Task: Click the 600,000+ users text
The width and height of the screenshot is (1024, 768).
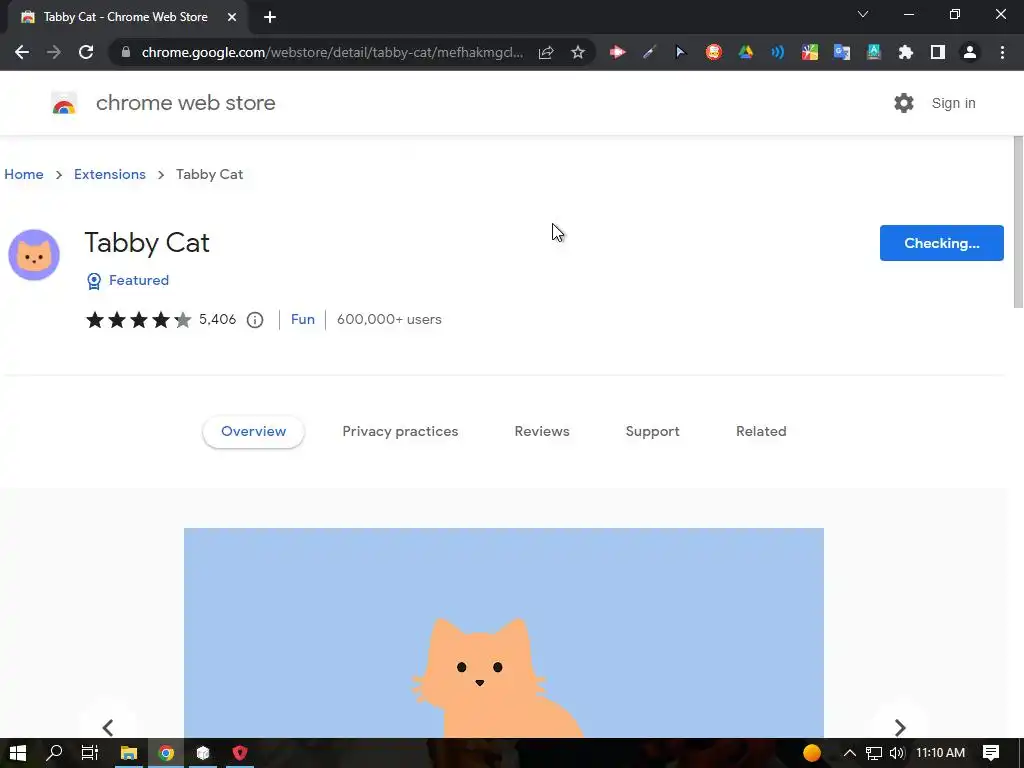Action: pyautogui.click(x=389, y=319)
